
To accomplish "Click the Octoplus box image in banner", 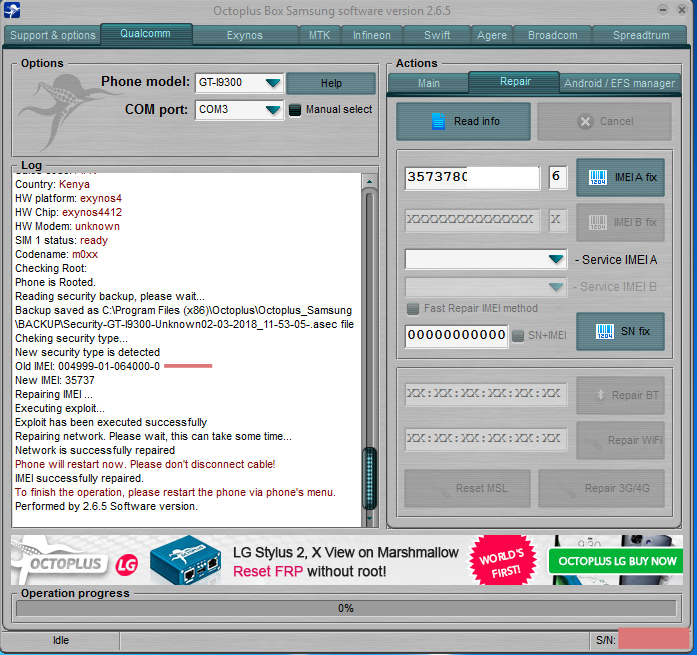I will (186, 560).
